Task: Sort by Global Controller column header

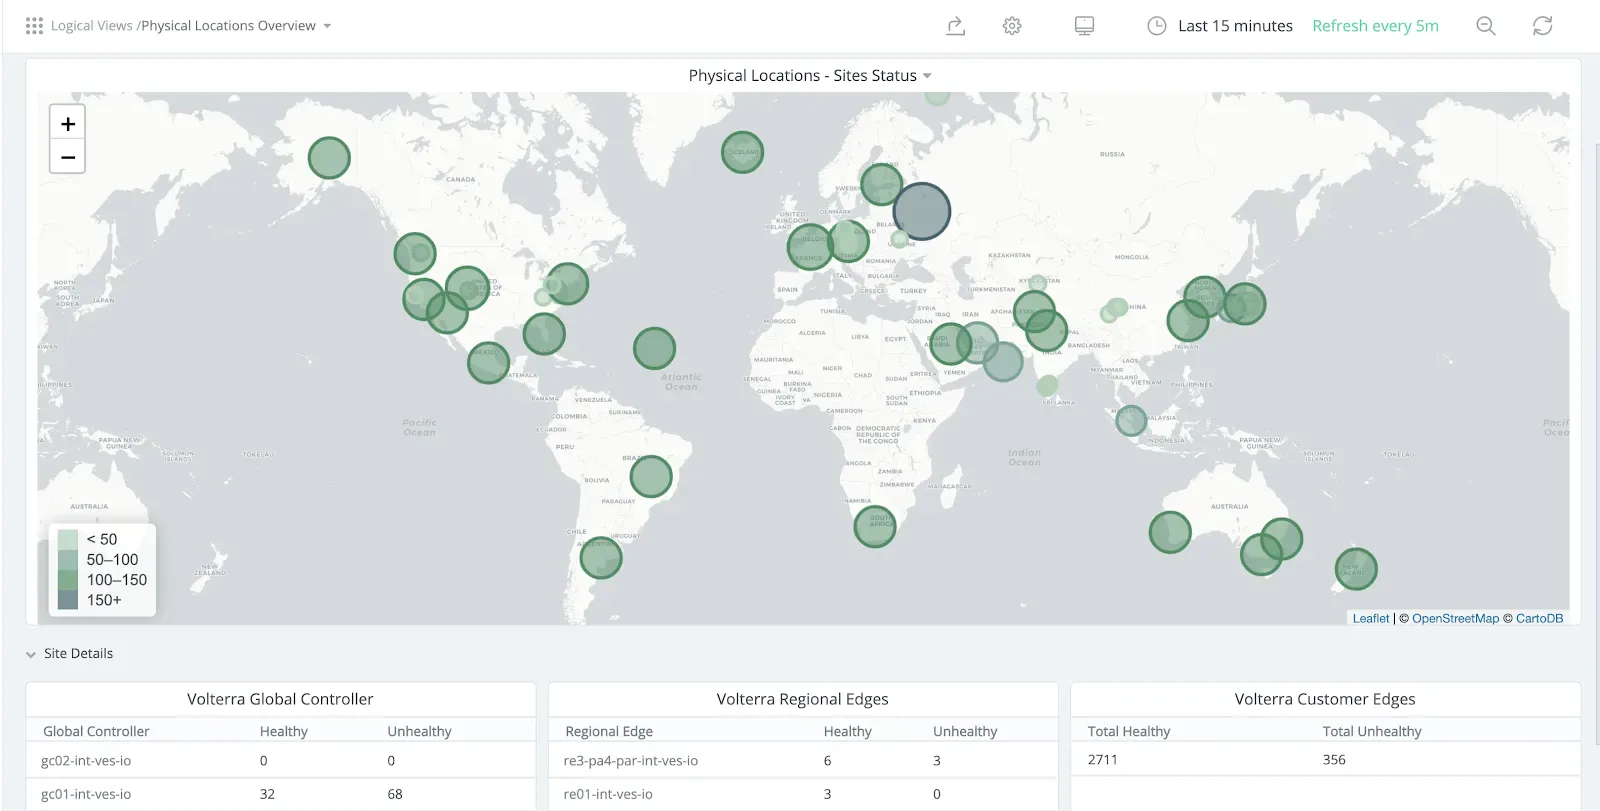Action: click(96, 732)
